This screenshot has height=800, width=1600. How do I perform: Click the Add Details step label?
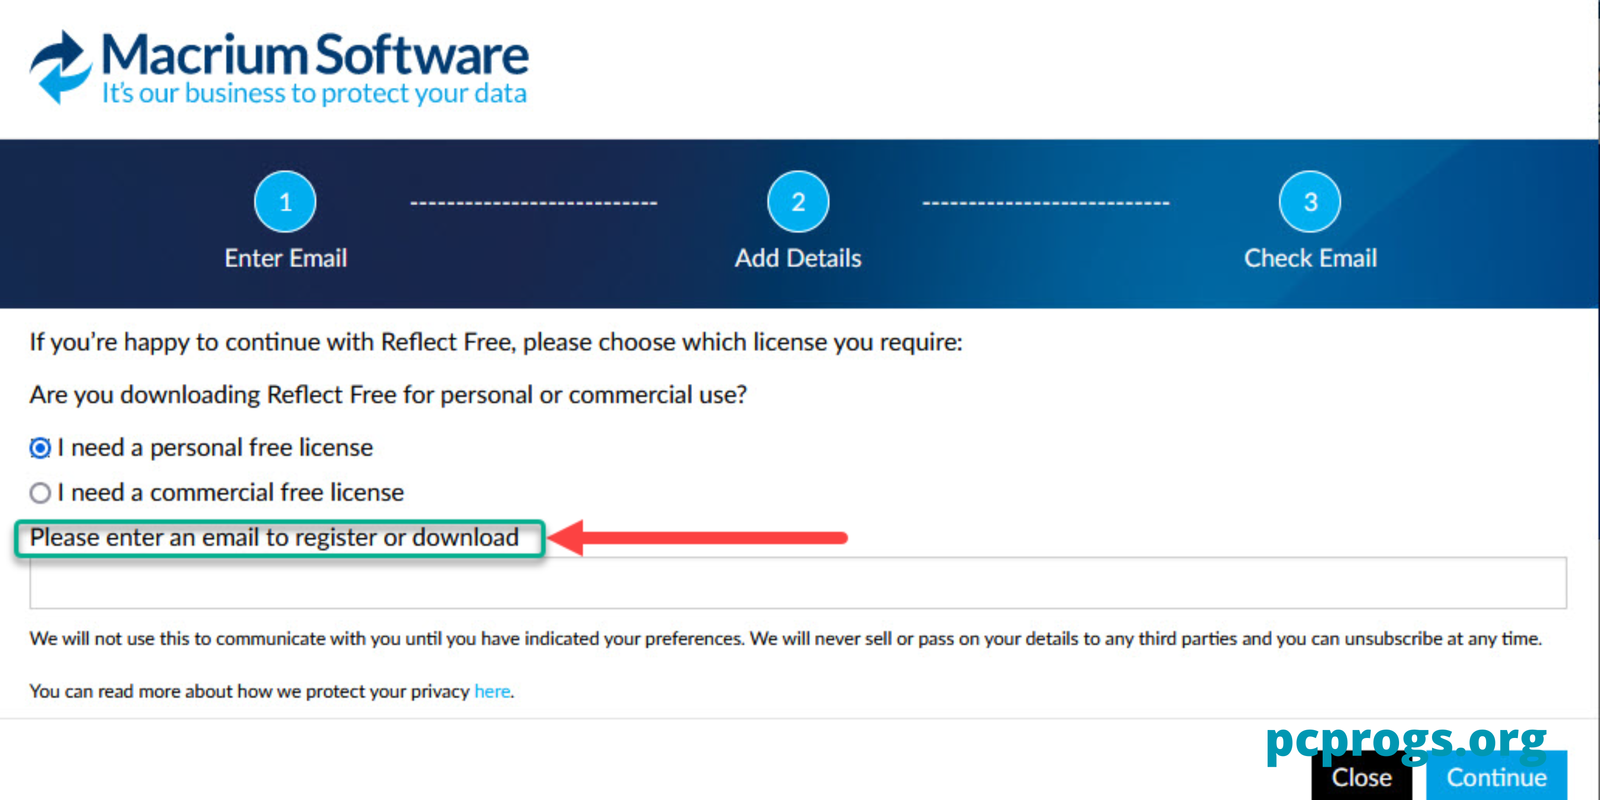(798, 258)
